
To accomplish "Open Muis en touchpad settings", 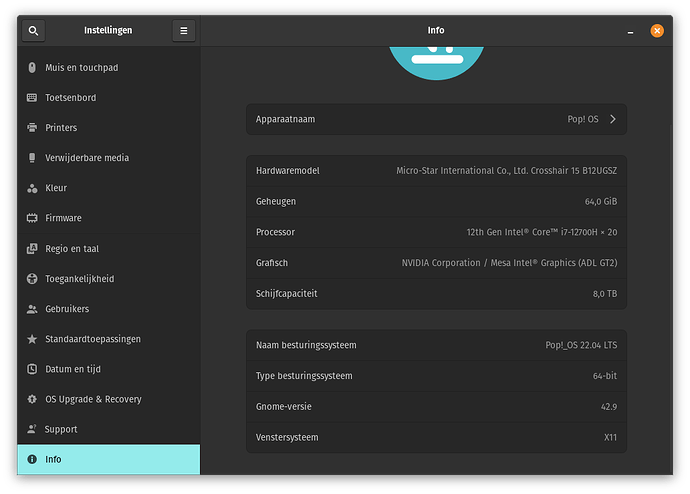I will coord(109,67).
